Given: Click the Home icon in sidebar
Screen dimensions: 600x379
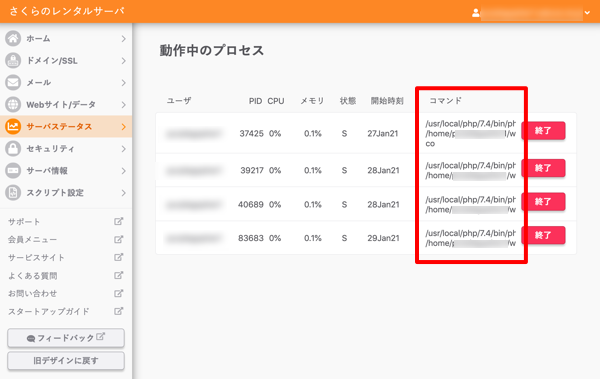Looking at the screenshot, I should coord(13,38).
